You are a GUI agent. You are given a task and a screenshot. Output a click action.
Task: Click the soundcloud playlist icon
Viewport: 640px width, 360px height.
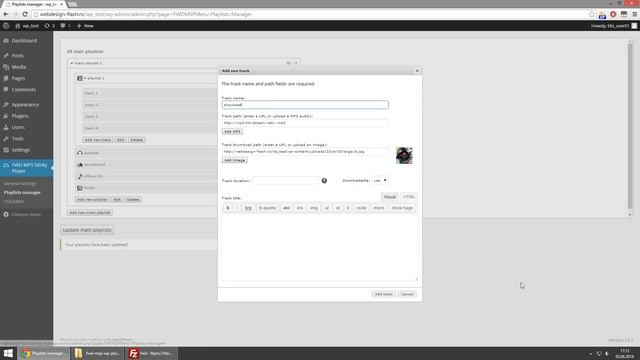point(80,164)
